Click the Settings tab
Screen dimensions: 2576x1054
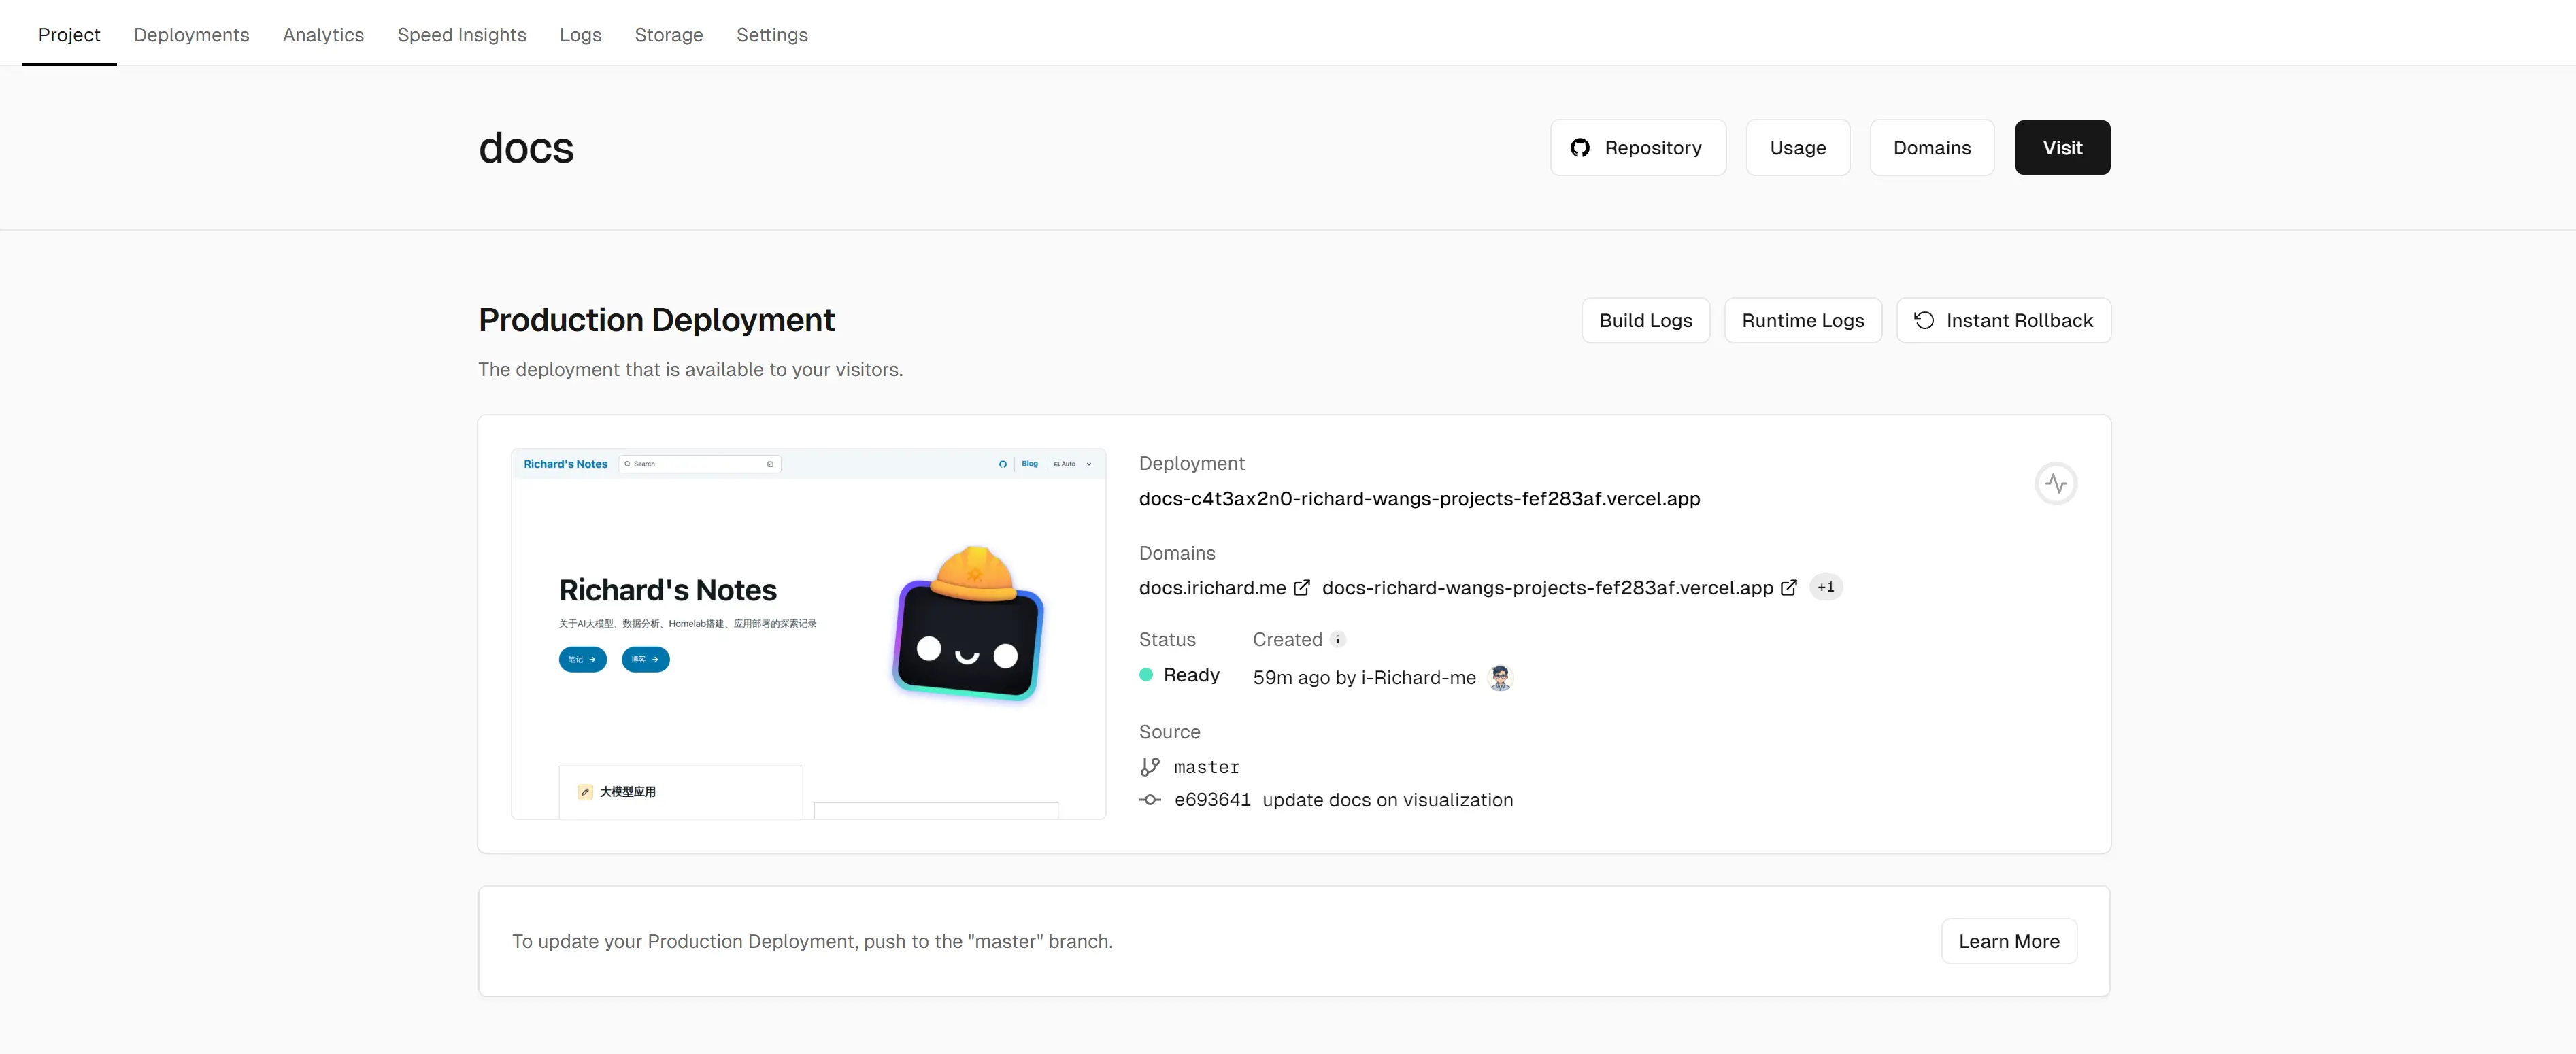772,35
